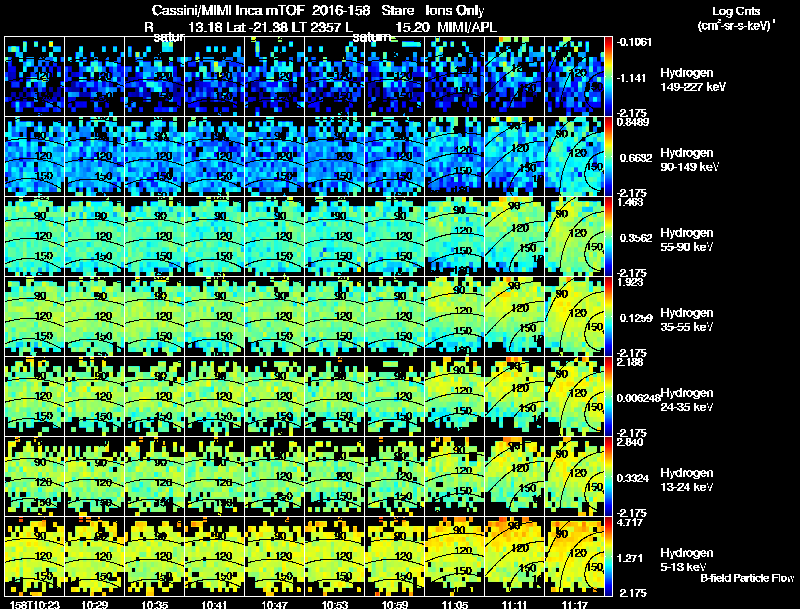Open the 5-13 keV panel at 11:11

click(515, 556)
